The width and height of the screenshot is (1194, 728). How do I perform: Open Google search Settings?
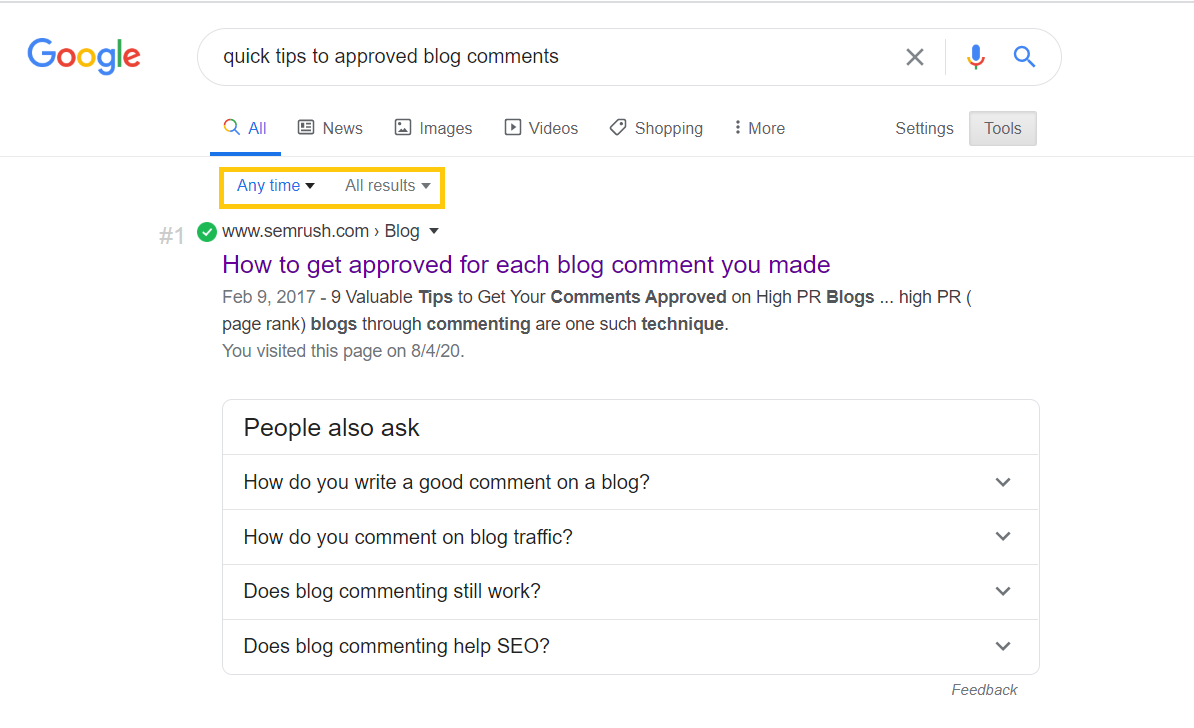pyautogui.click(x=923, y=128)
